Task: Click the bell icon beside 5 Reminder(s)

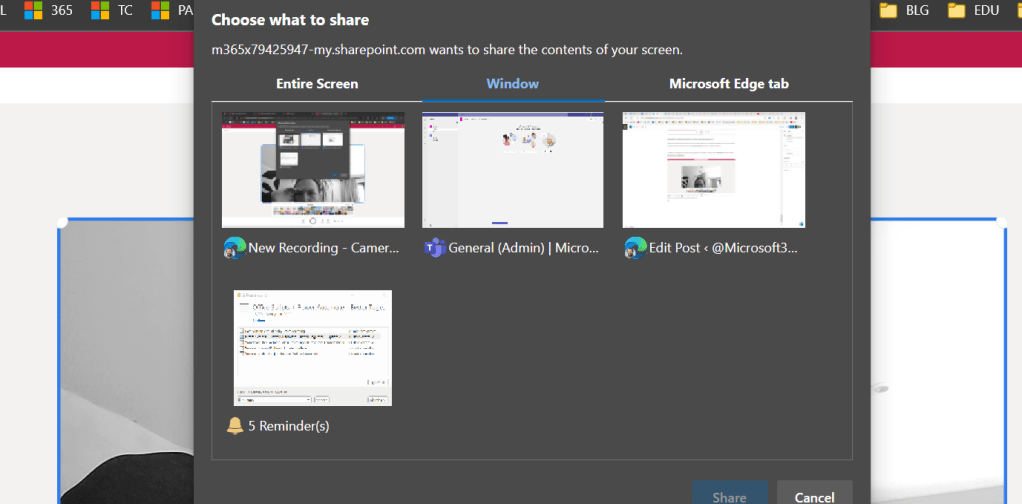Action: tap(235, 426)
